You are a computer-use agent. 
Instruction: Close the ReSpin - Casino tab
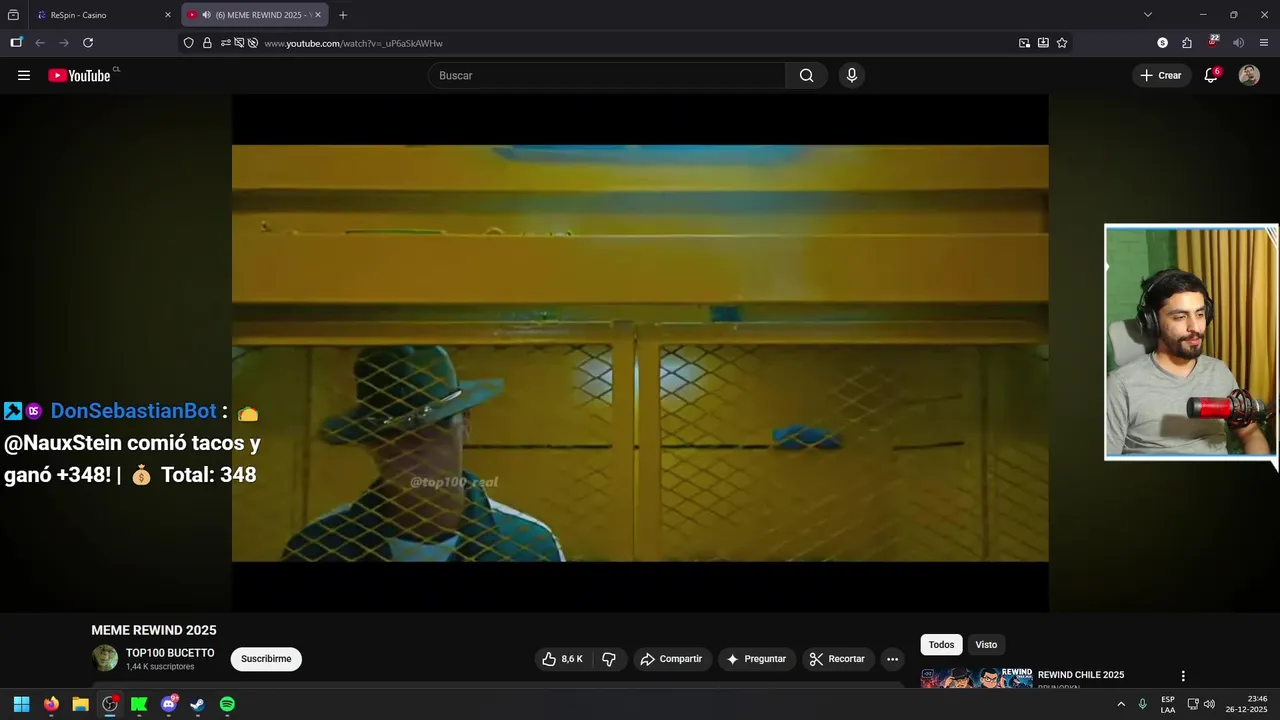click(167, 15)
